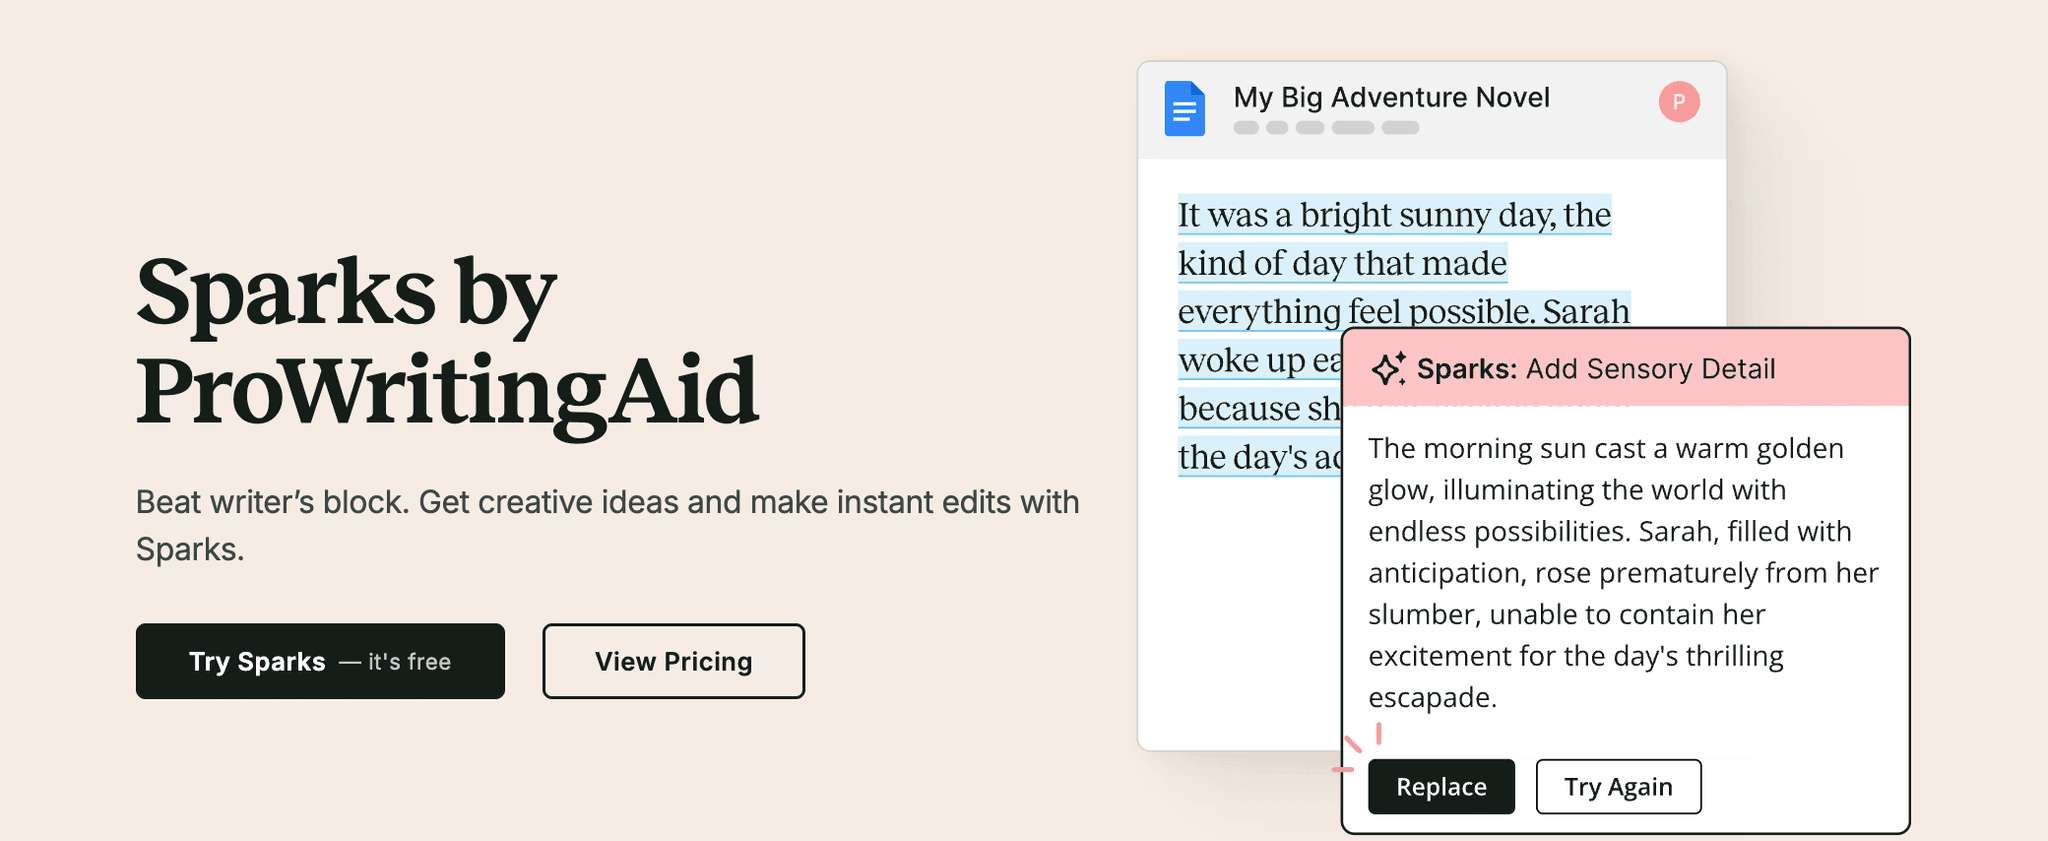Click the highlighted line starting "the day's"
2048x841 pixels.
click(1258, 457)
